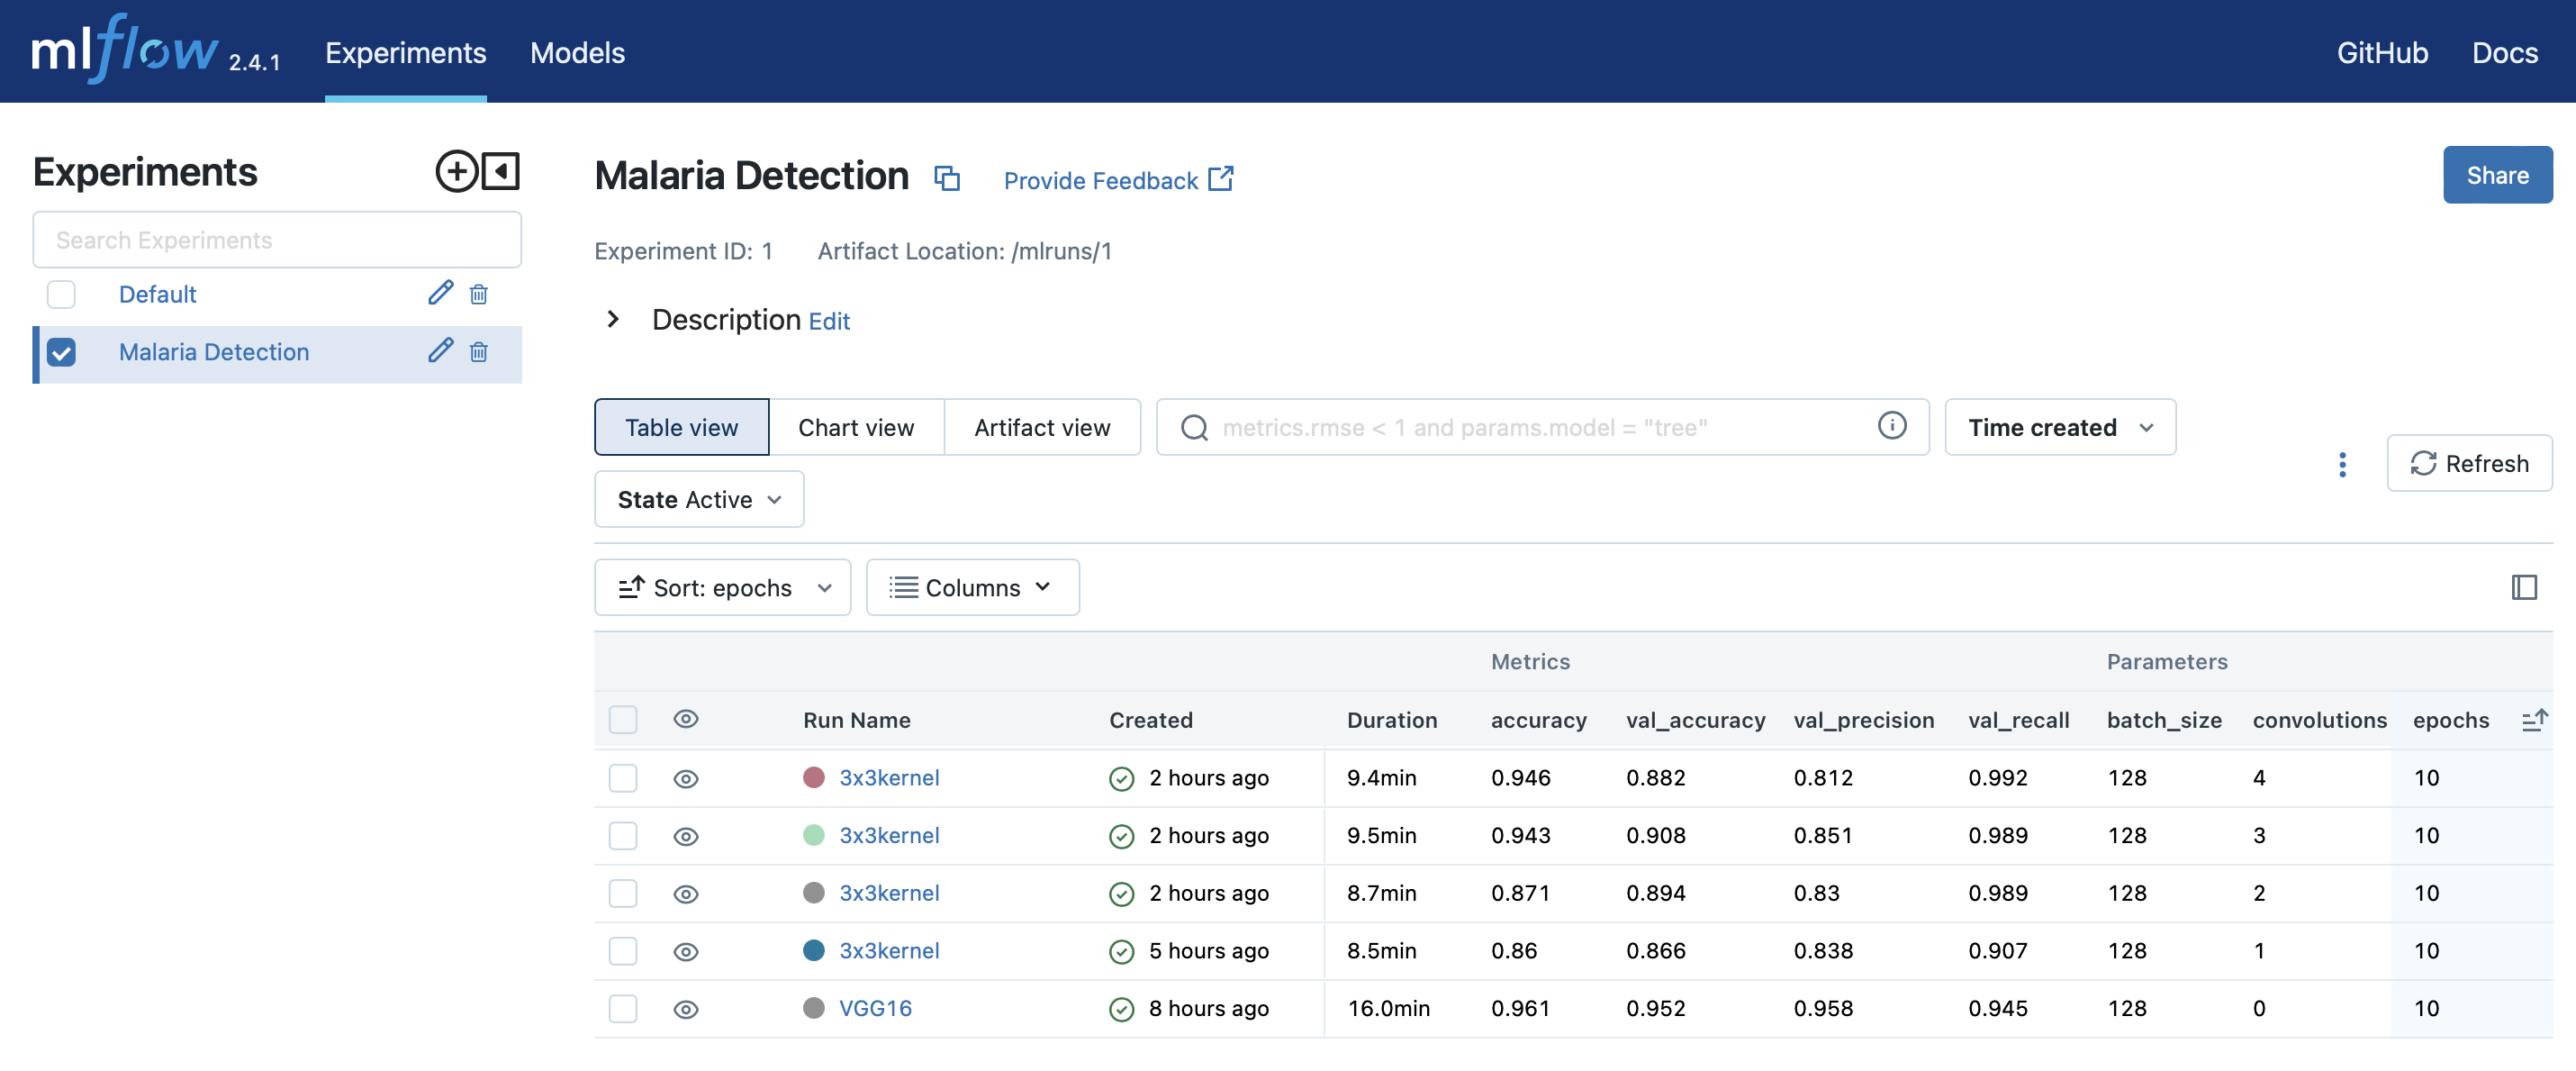Click the Run Name column header
Viewport: 2576px width, 1071px height.
point(856,720)
